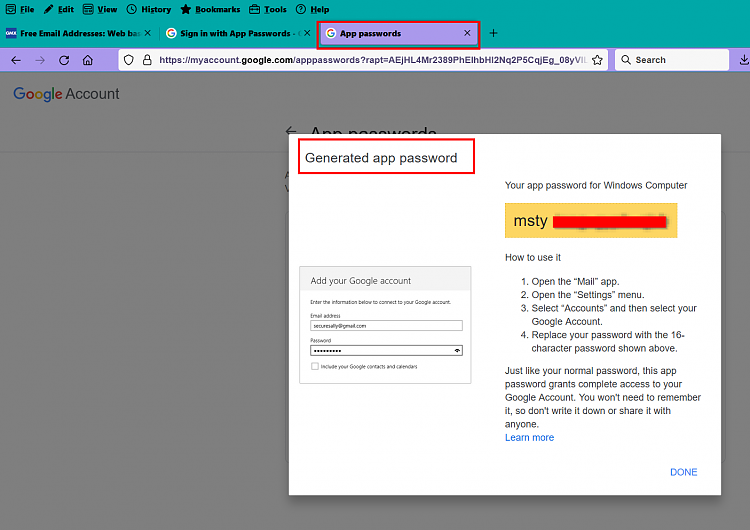Go to browser home page
The height and width of the screenshot is (530, 750).
88,60
